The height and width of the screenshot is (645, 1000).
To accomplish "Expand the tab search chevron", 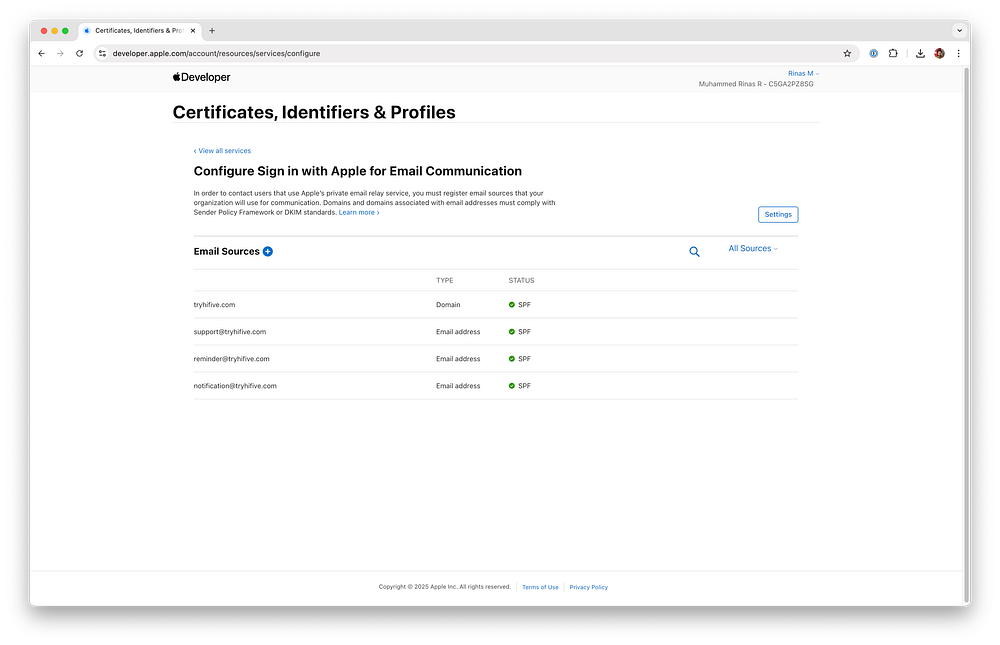I will [x=959, y=31].
